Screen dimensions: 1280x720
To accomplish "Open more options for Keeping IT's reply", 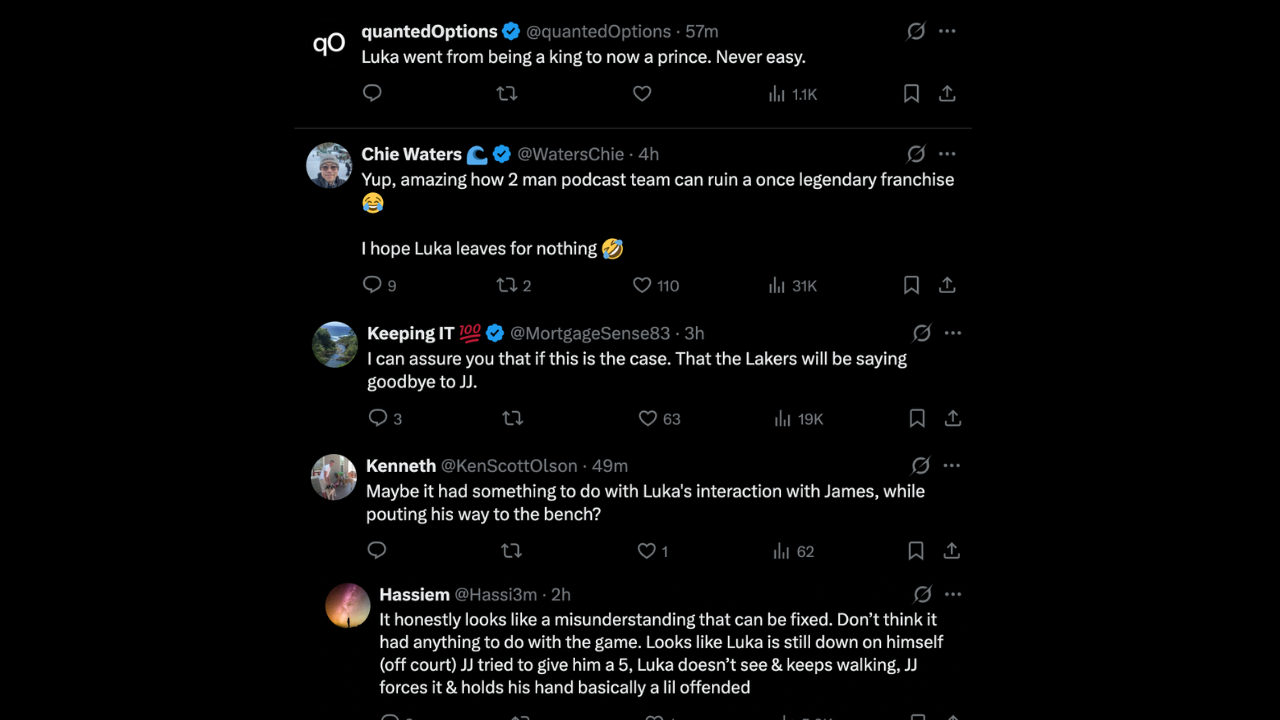I will click(953, 333).
